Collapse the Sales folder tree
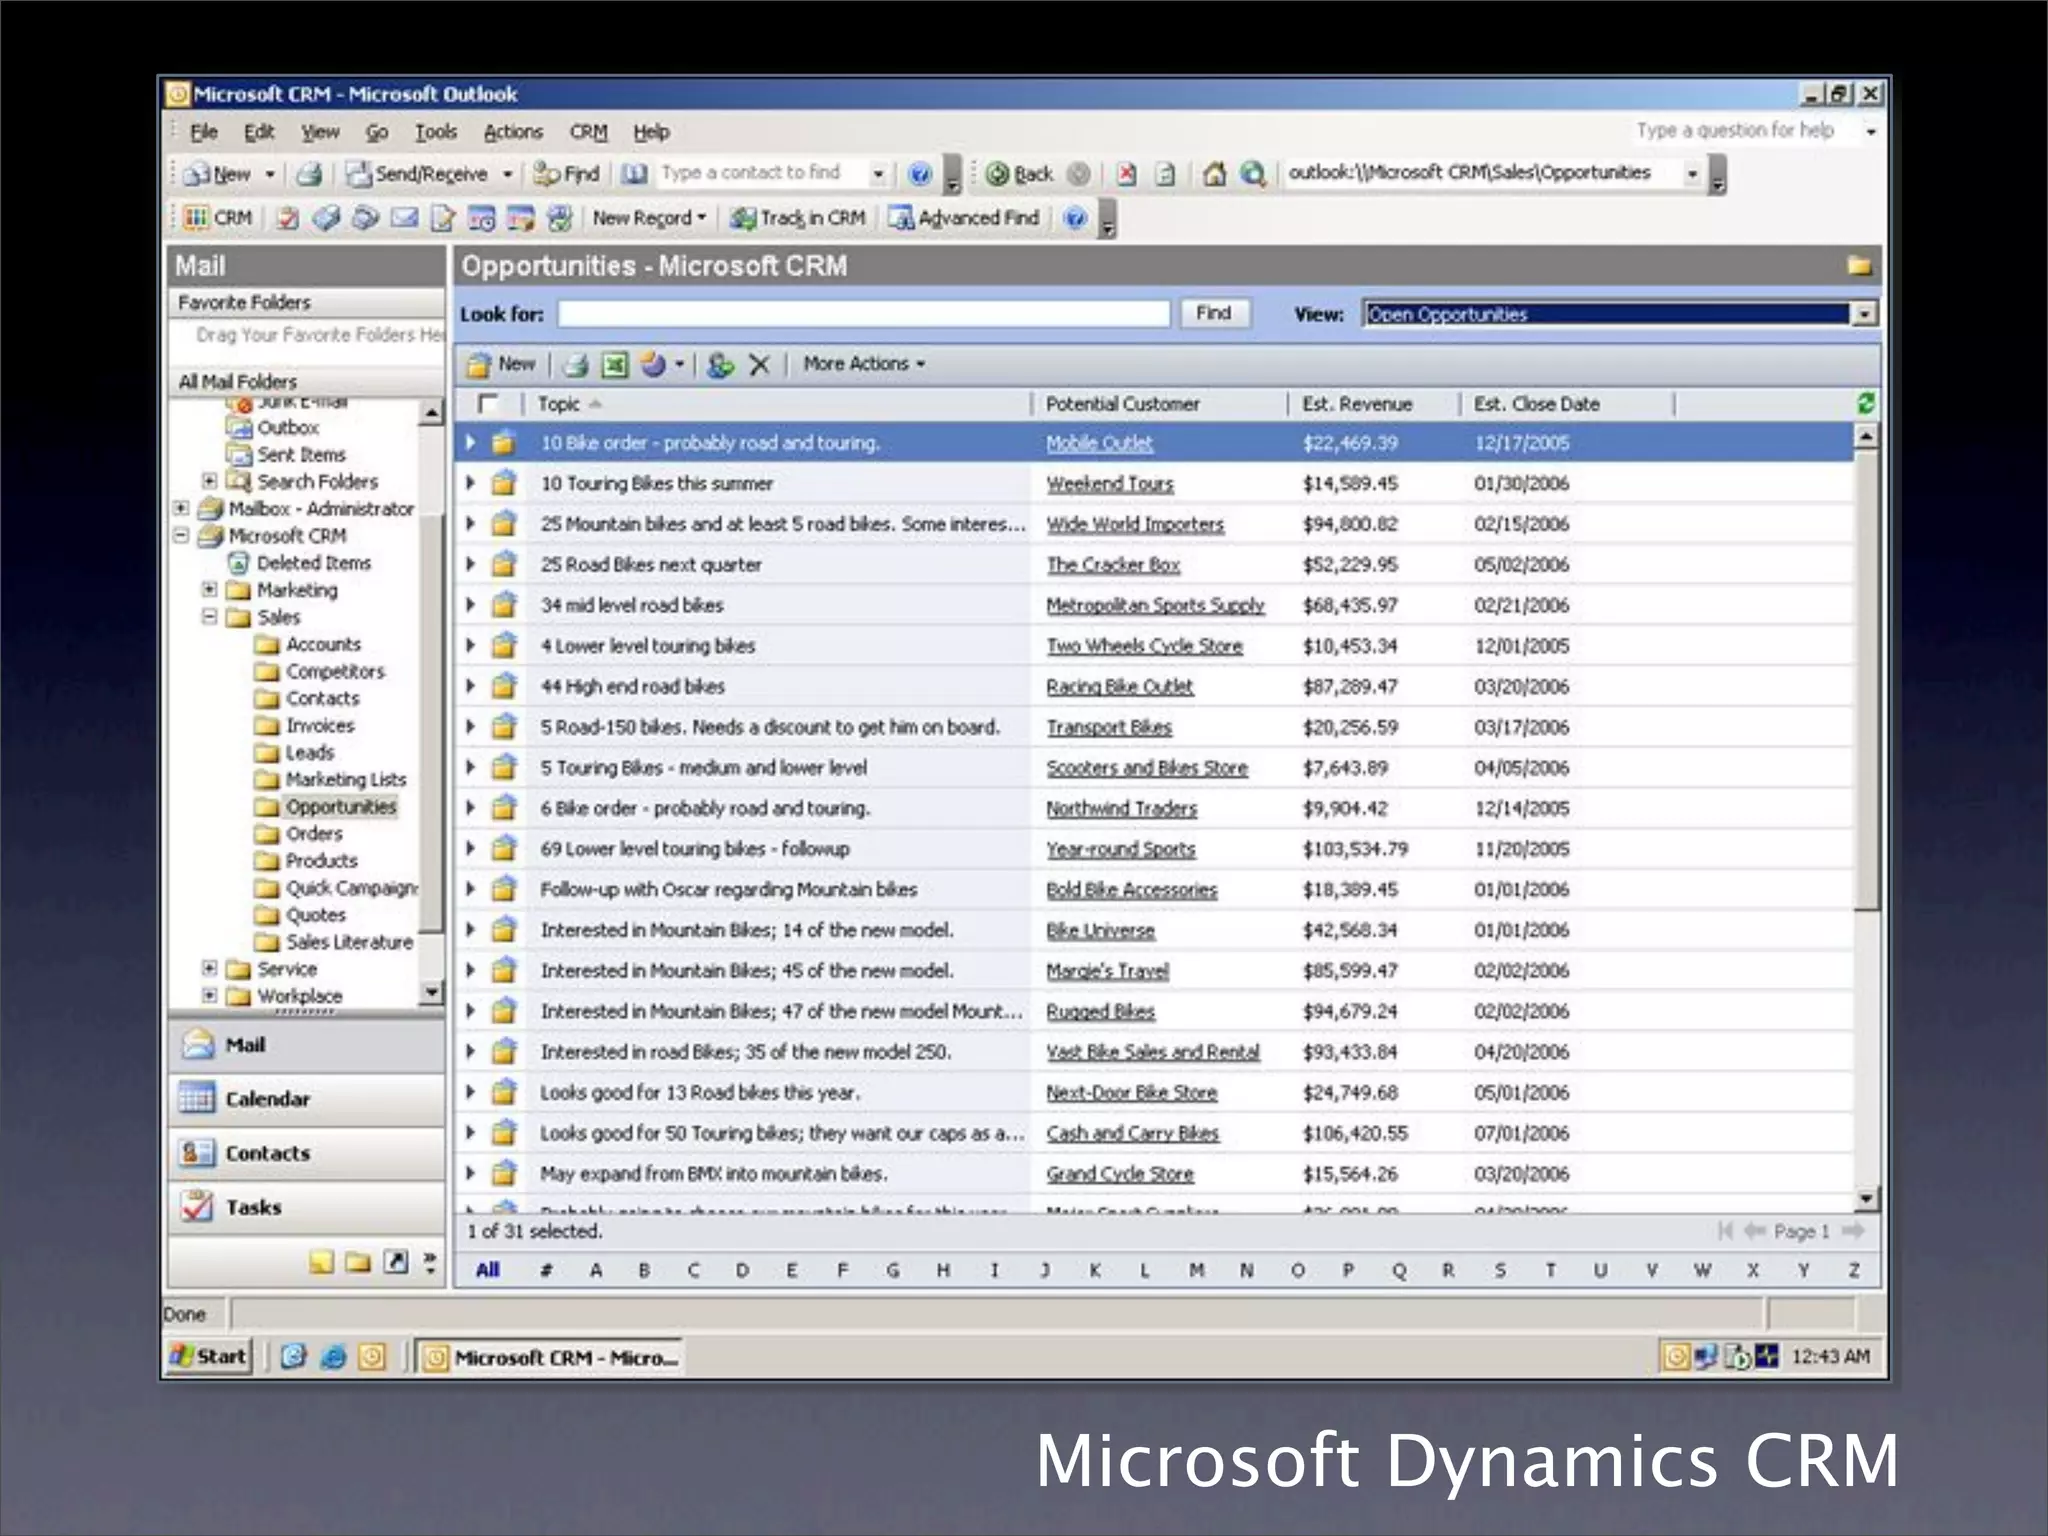This screenshot has width=2048, height=1536. (209, 617)
